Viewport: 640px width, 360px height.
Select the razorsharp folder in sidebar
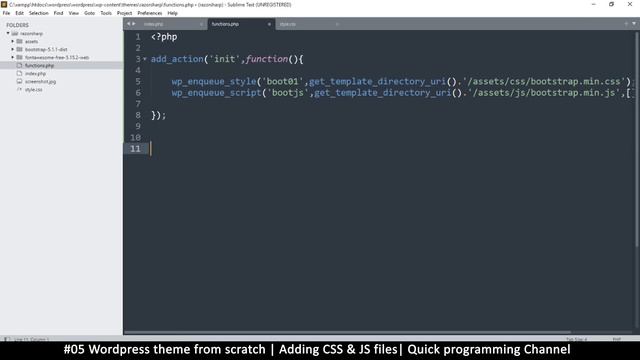(31, 33)
